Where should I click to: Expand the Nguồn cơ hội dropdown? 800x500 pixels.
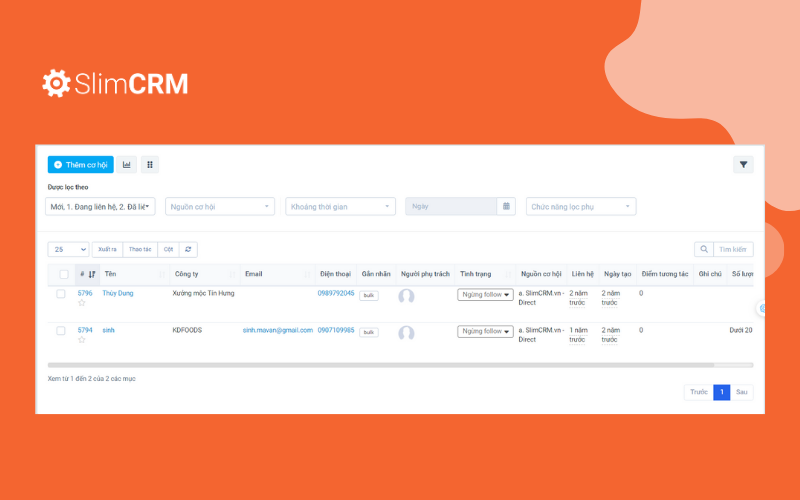point(220,207)
